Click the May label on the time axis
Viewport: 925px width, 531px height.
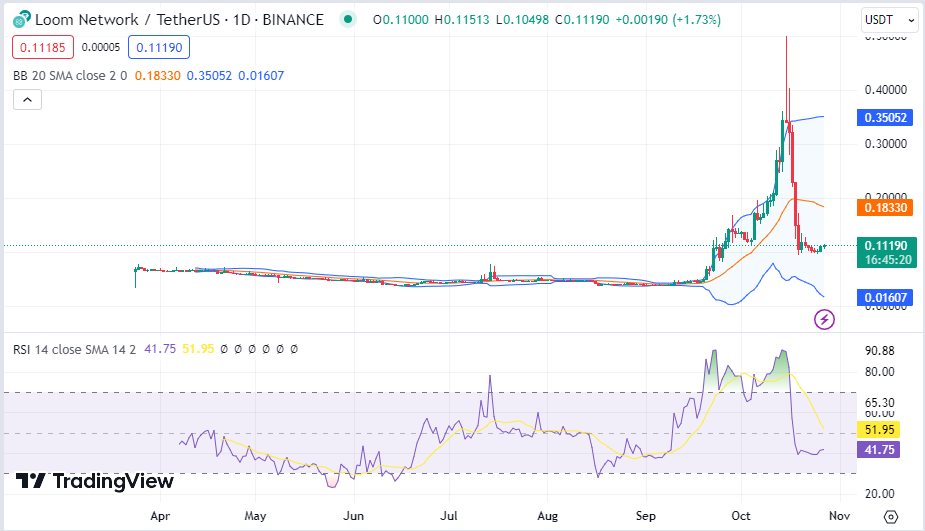coord(255,516)
